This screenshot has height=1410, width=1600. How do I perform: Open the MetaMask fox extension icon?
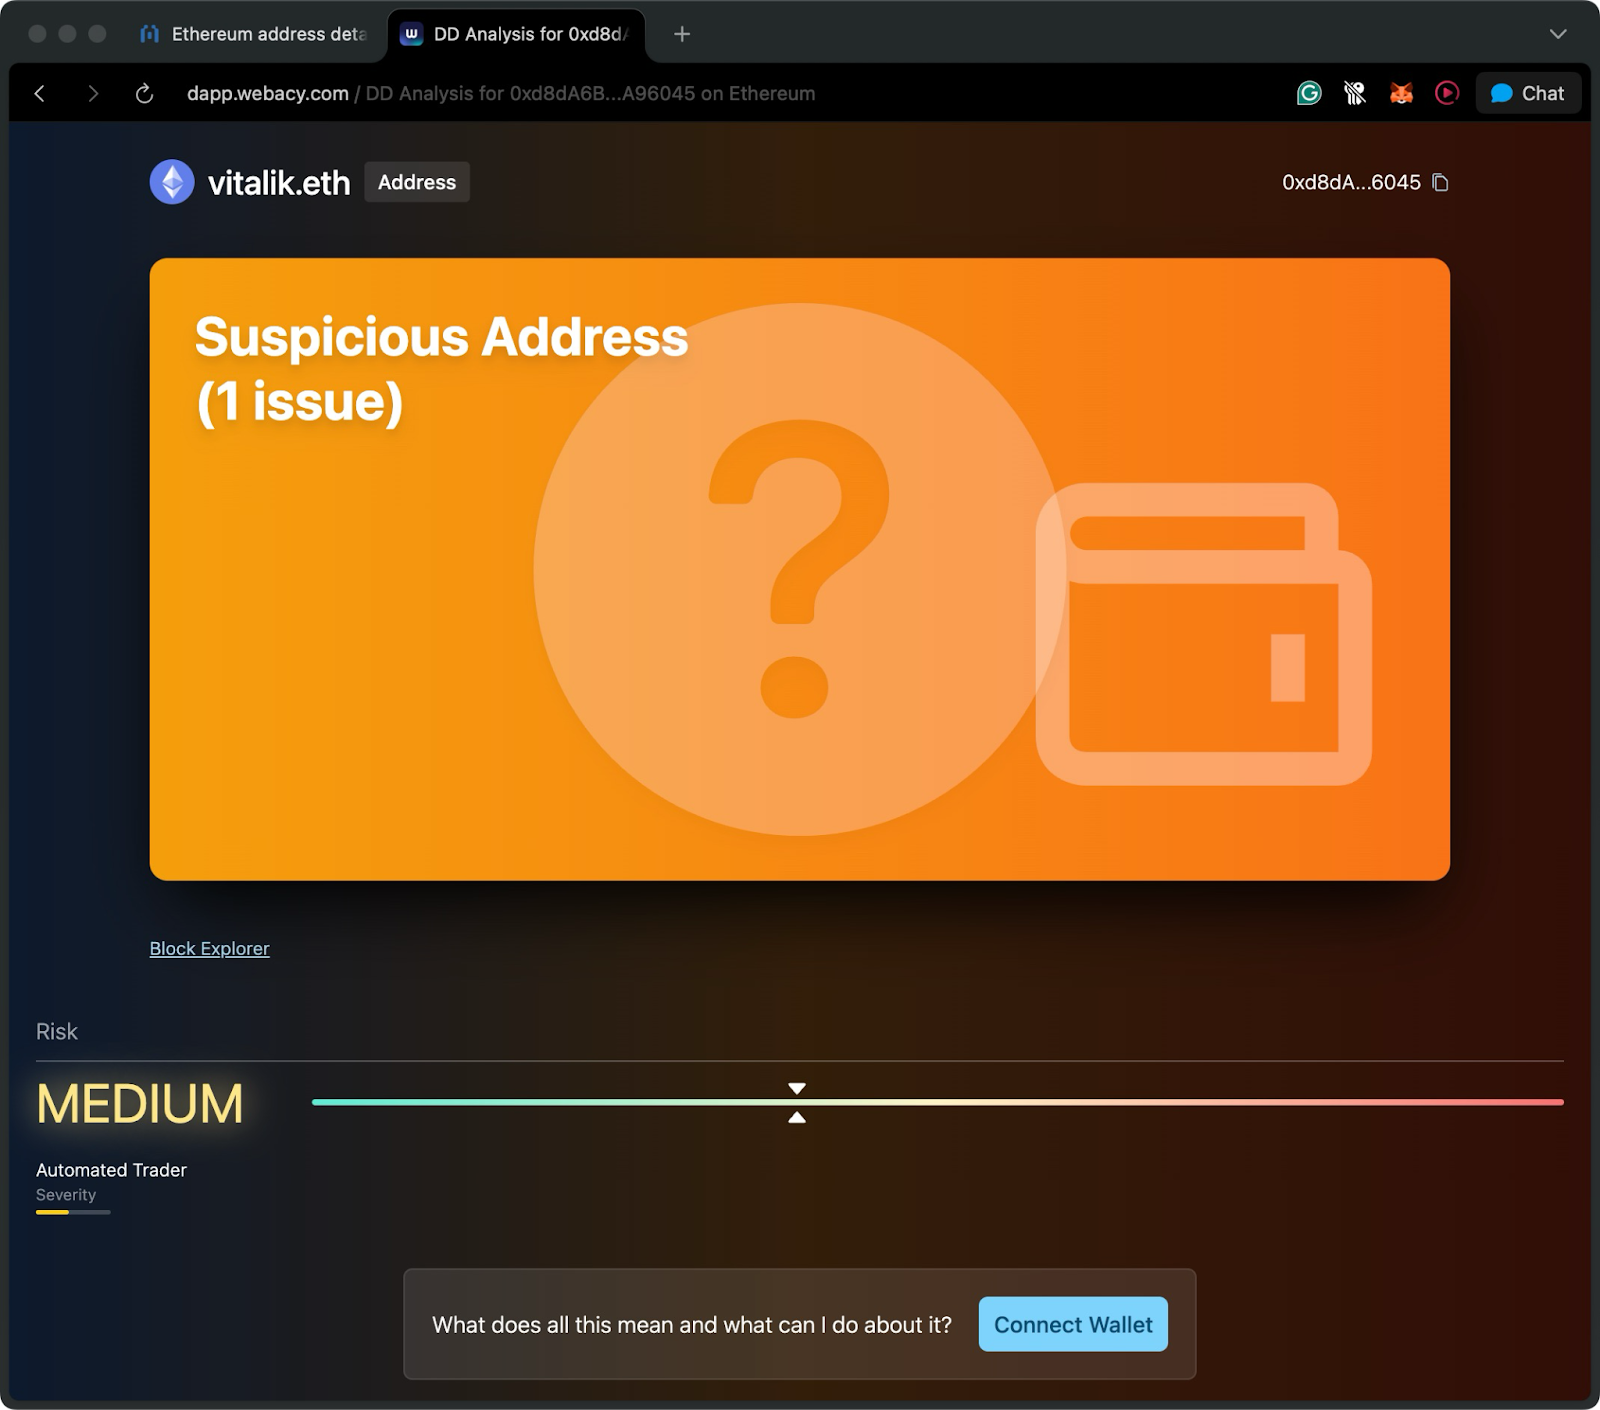coord(1401,93)
